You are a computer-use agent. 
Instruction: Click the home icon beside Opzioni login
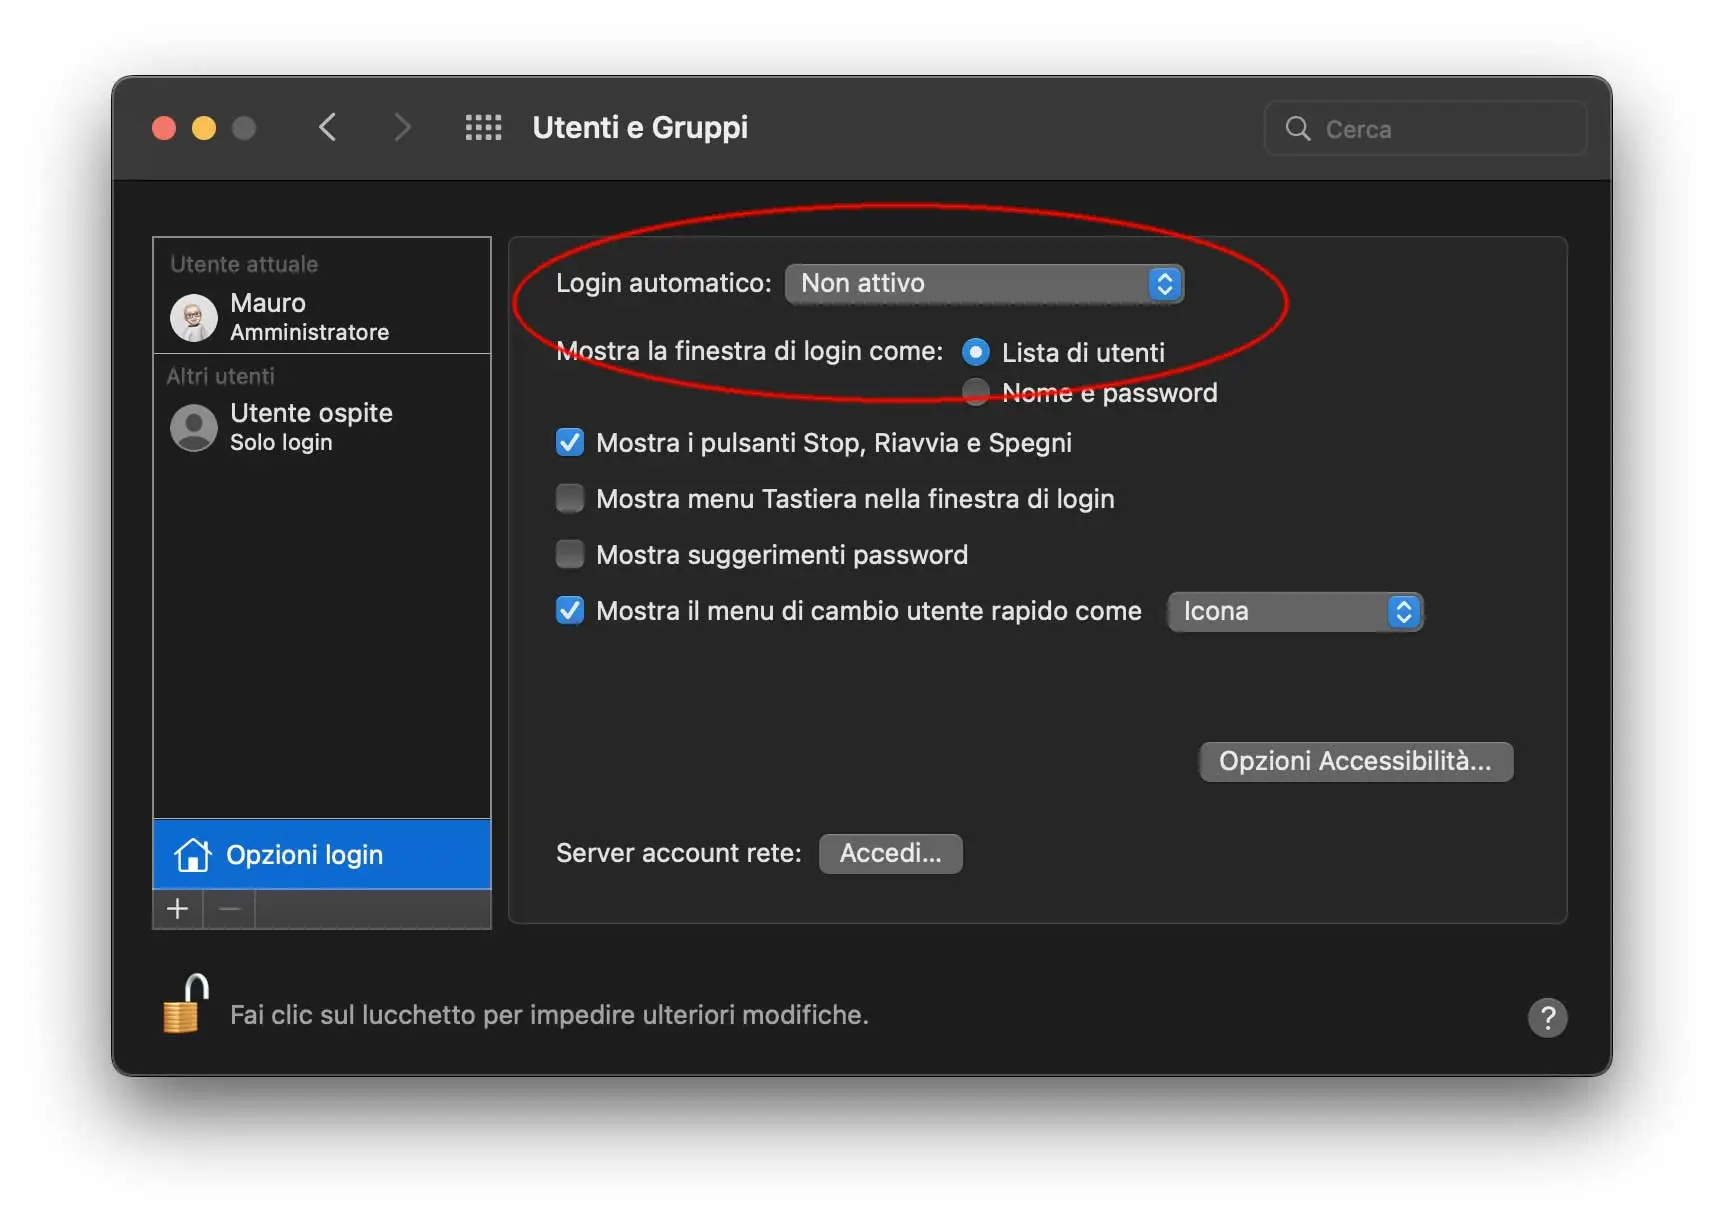tap(191, 854)
